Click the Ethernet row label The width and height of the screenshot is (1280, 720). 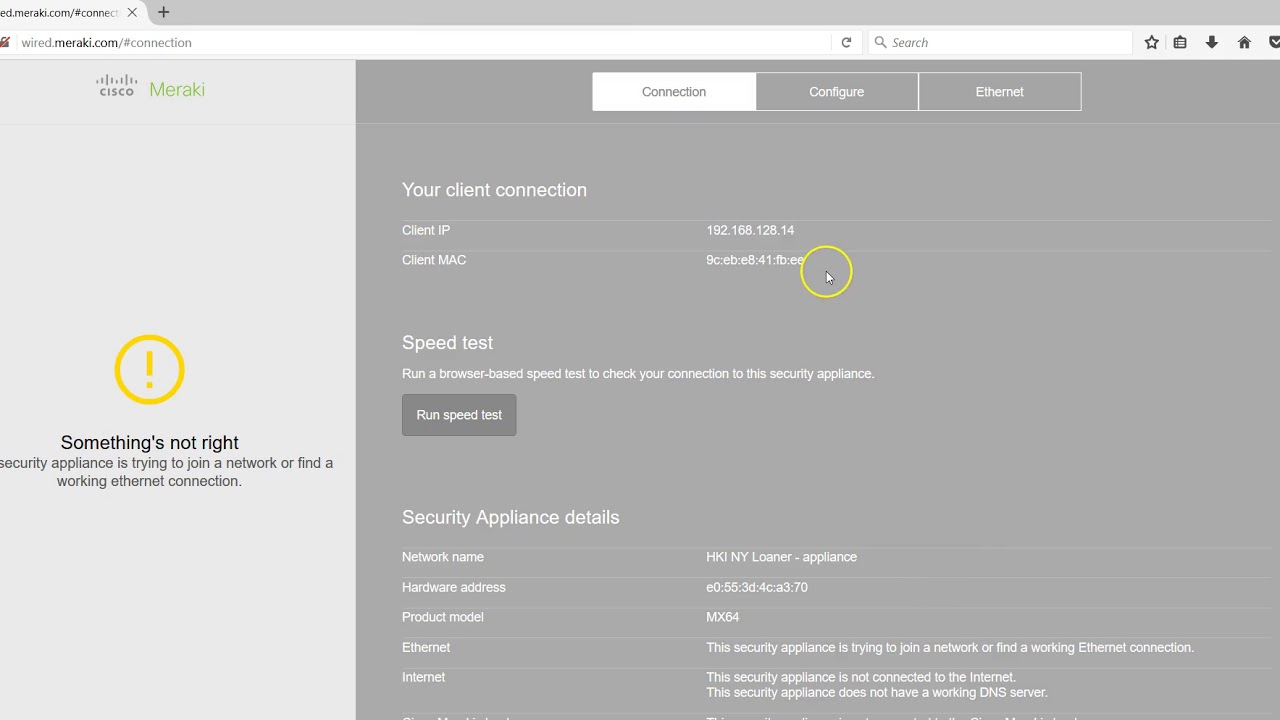pyautogui.click(x=426, y=647)
